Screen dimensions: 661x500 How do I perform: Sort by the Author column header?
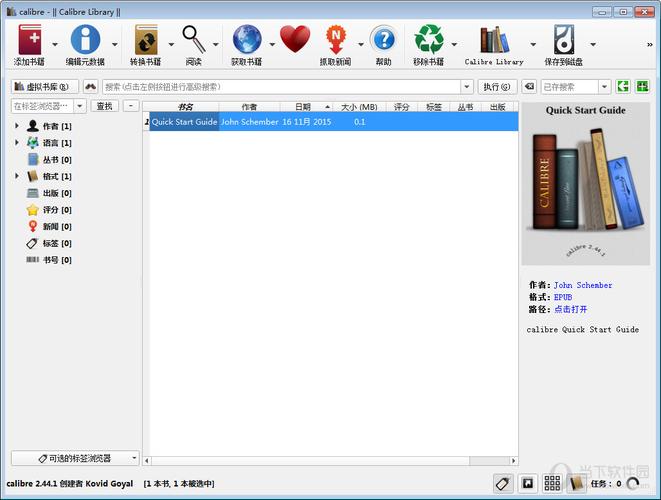tap(249, 107)
